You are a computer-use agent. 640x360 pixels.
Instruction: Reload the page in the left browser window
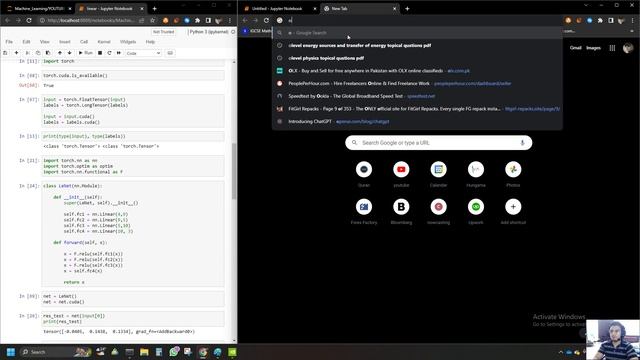click(29, 20)
